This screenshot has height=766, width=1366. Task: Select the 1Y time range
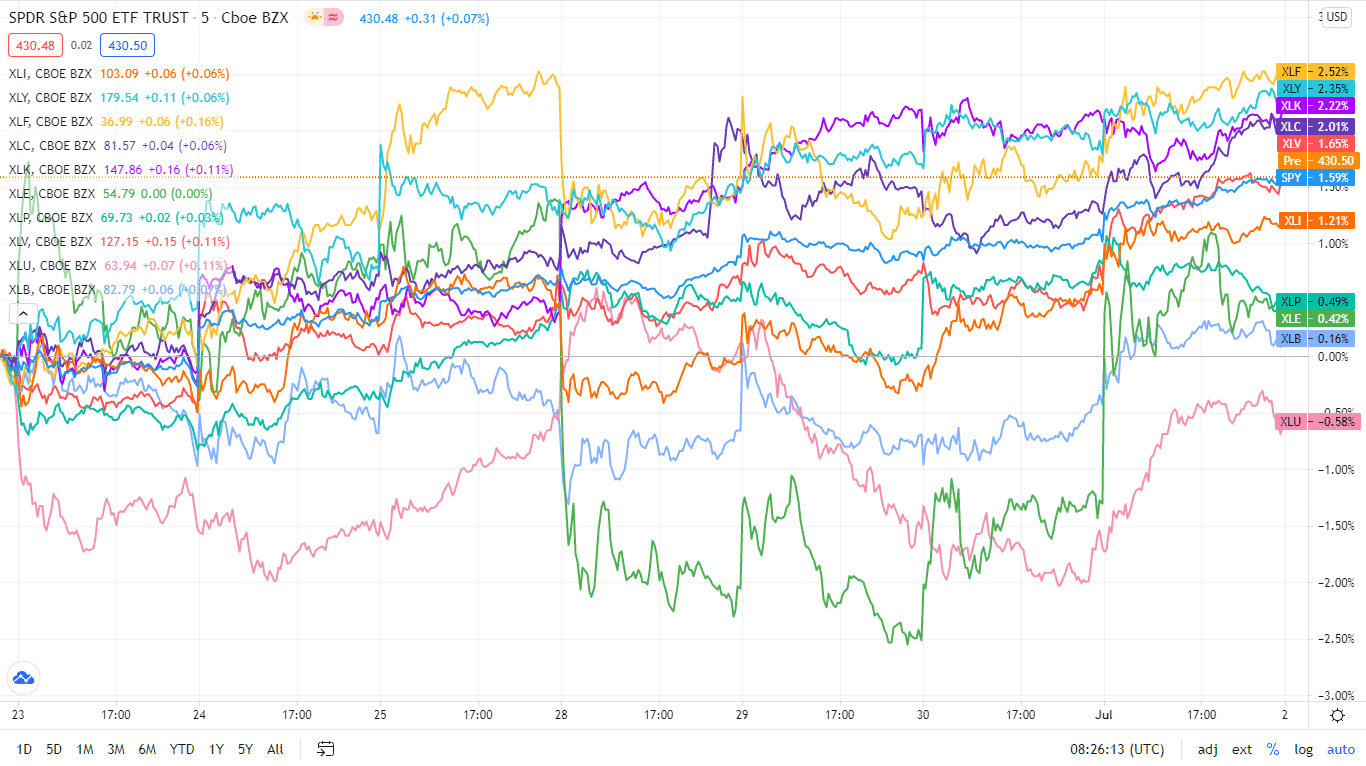tap(216, 749)
